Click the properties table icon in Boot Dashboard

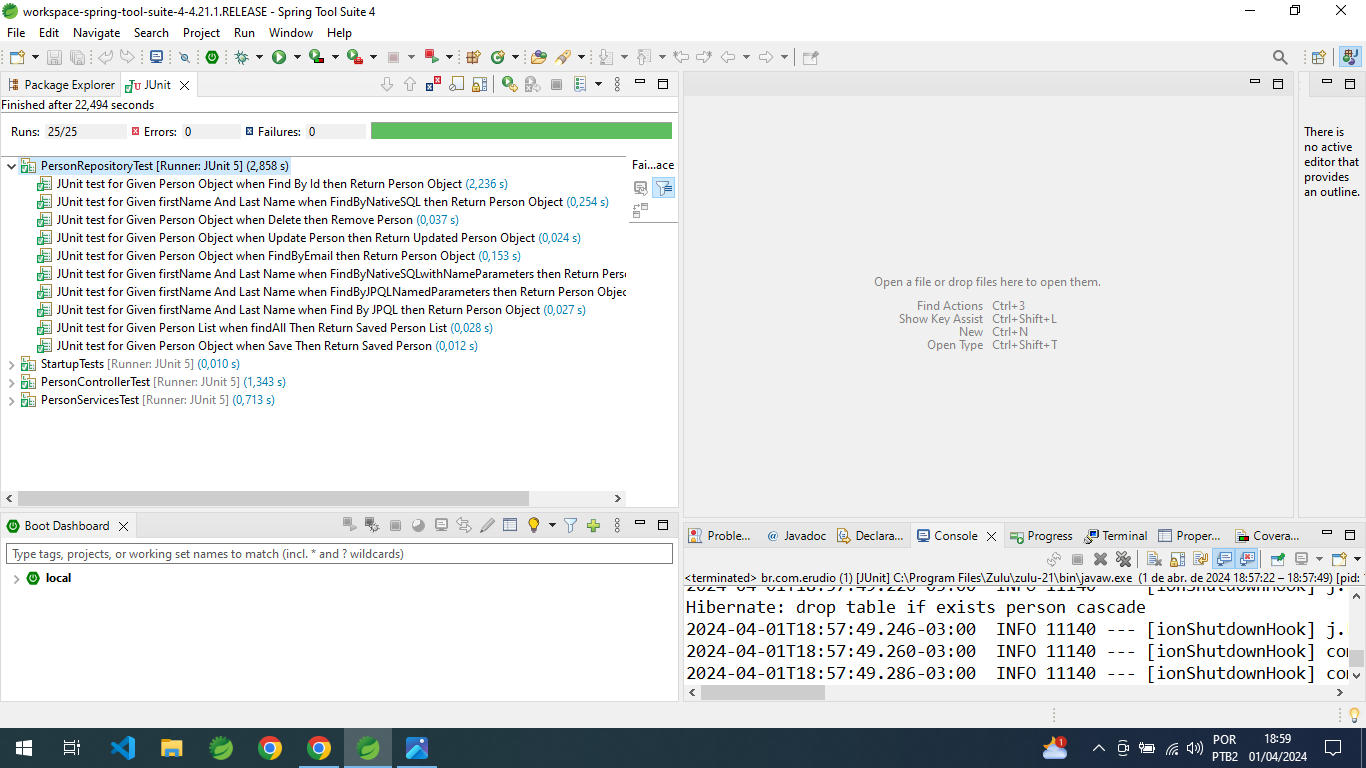click(x=510, y=525)
